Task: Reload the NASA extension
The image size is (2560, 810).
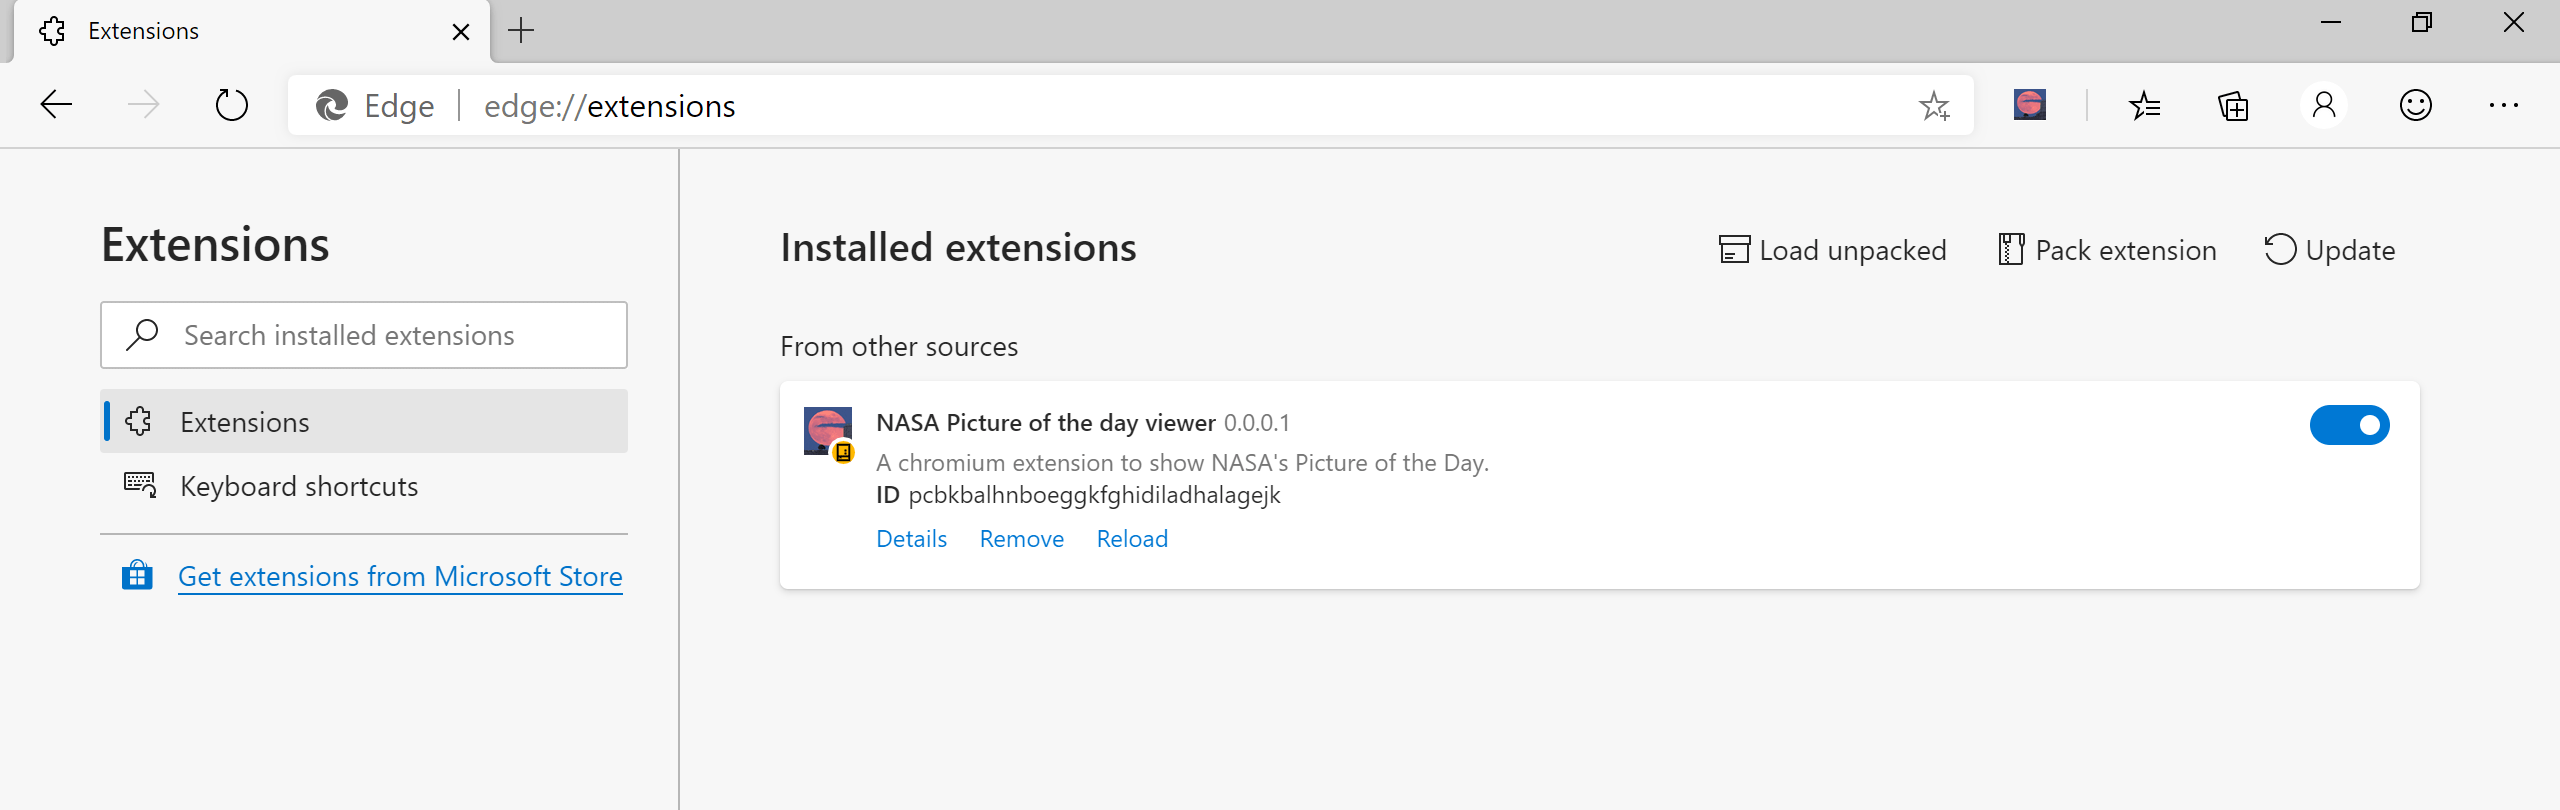Action: (x=1132, y=539)
